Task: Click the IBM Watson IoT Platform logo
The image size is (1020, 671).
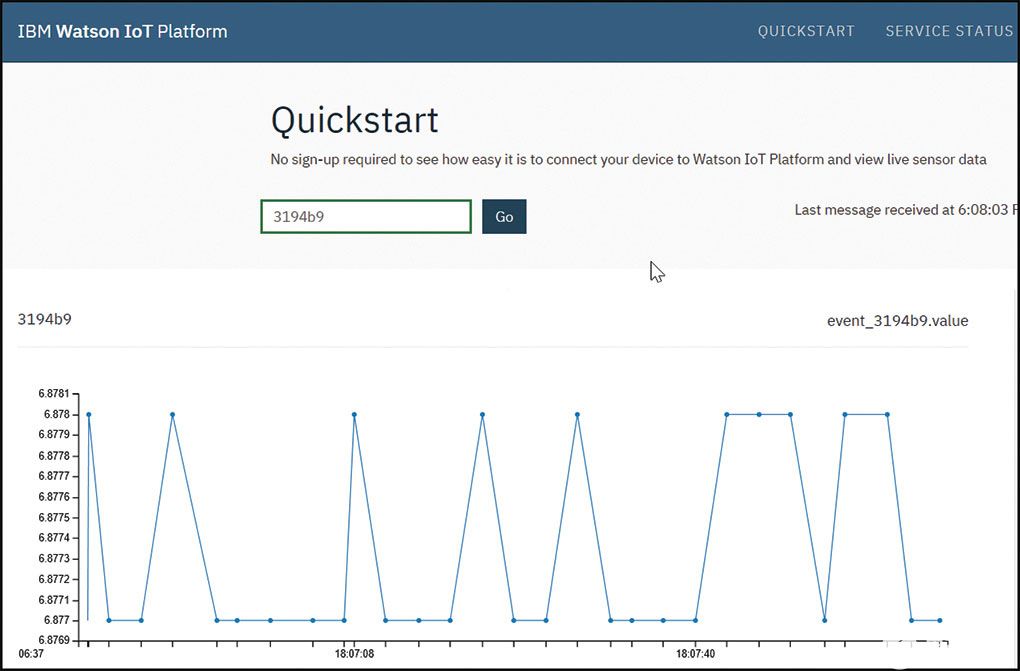Action: pos(122,31)
